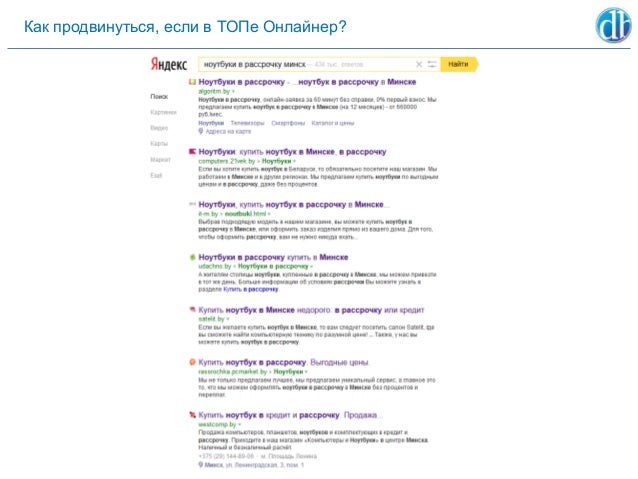The width and height of the screenshot is (638, 479).
Task: Click the rassrochka.pcmarket.by green URL
Action: pos(233,372)
